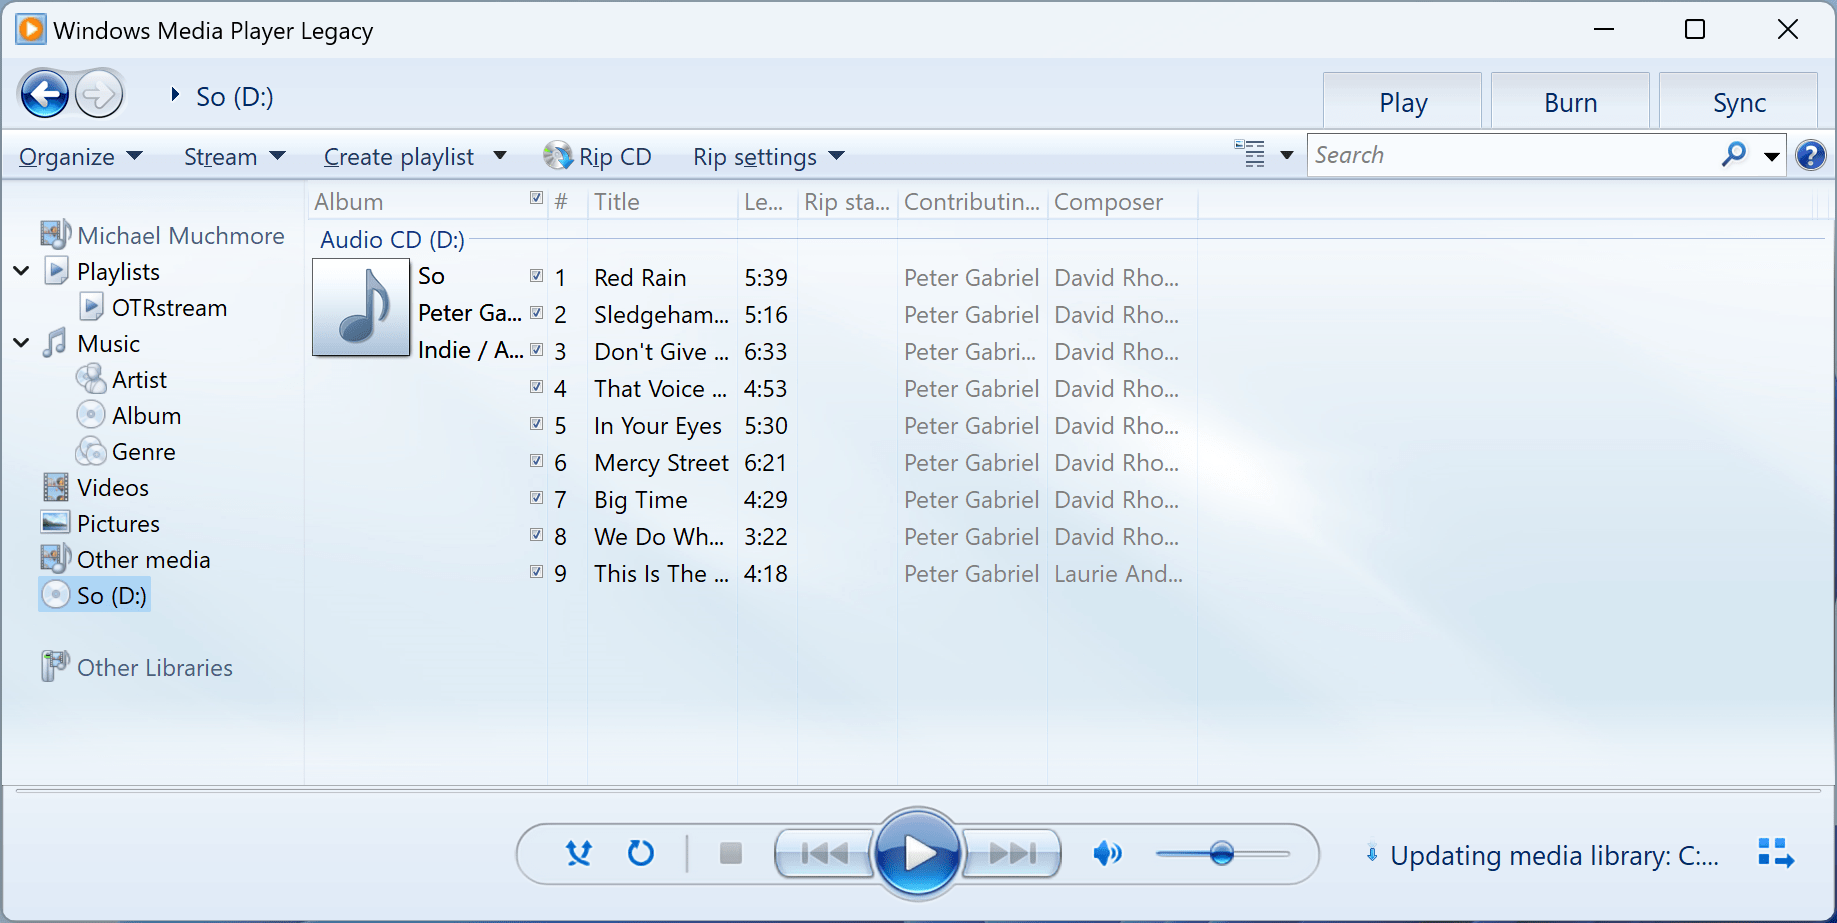Open the Create playlist dropdown arrow
Image resolution: width=1837 pixels, height=923 pixels.
tap(500, 156)
